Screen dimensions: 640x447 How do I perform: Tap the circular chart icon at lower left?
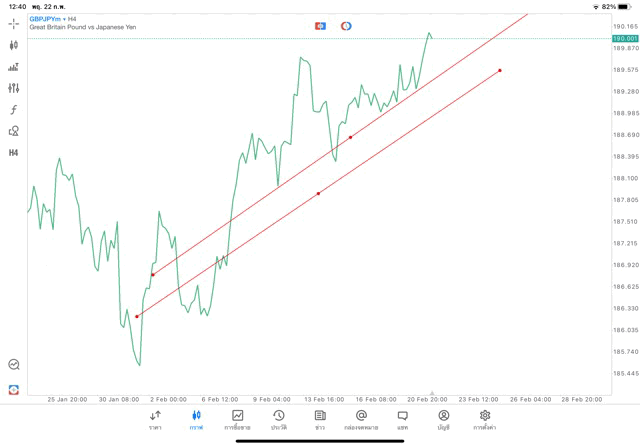14,365
